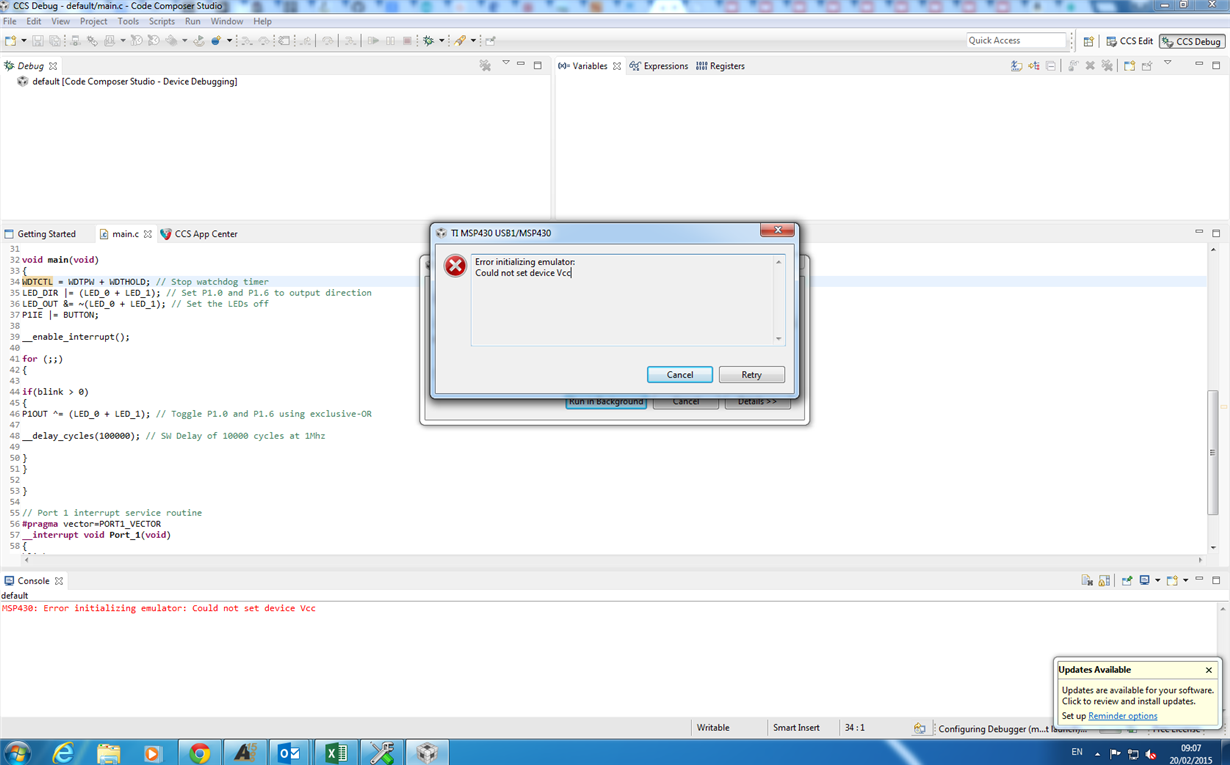Viewport: 1230px width, 765px height.
Task: Click the Windows Start button
Action: coord(17,752)
